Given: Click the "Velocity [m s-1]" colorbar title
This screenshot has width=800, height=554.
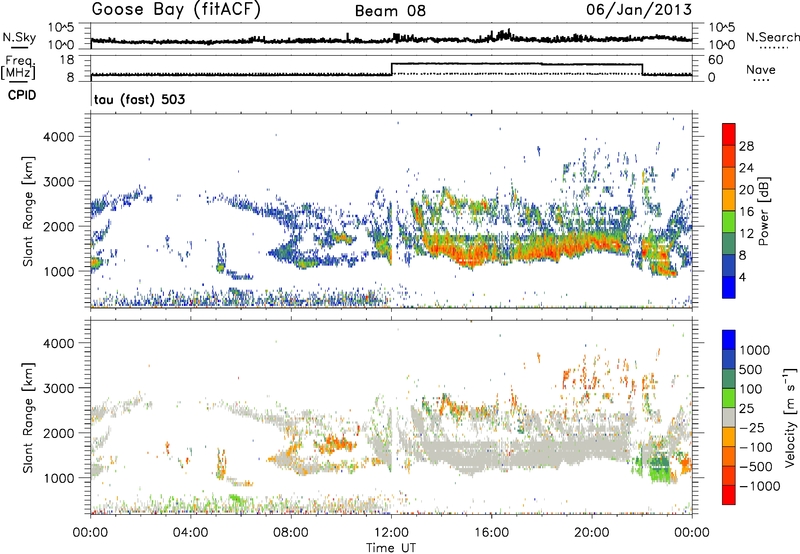Looking at the screenshot, I should (x=790, y=417).
